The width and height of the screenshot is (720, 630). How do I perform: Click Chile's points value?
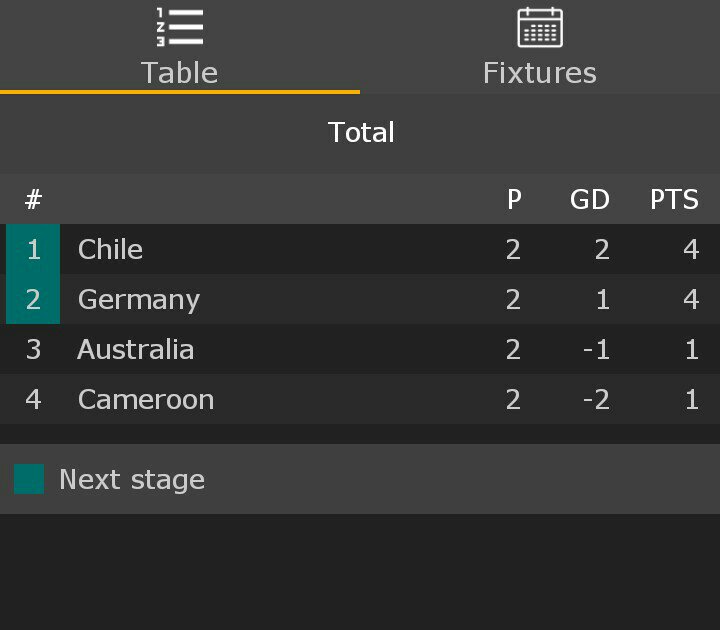click(691, 249)
